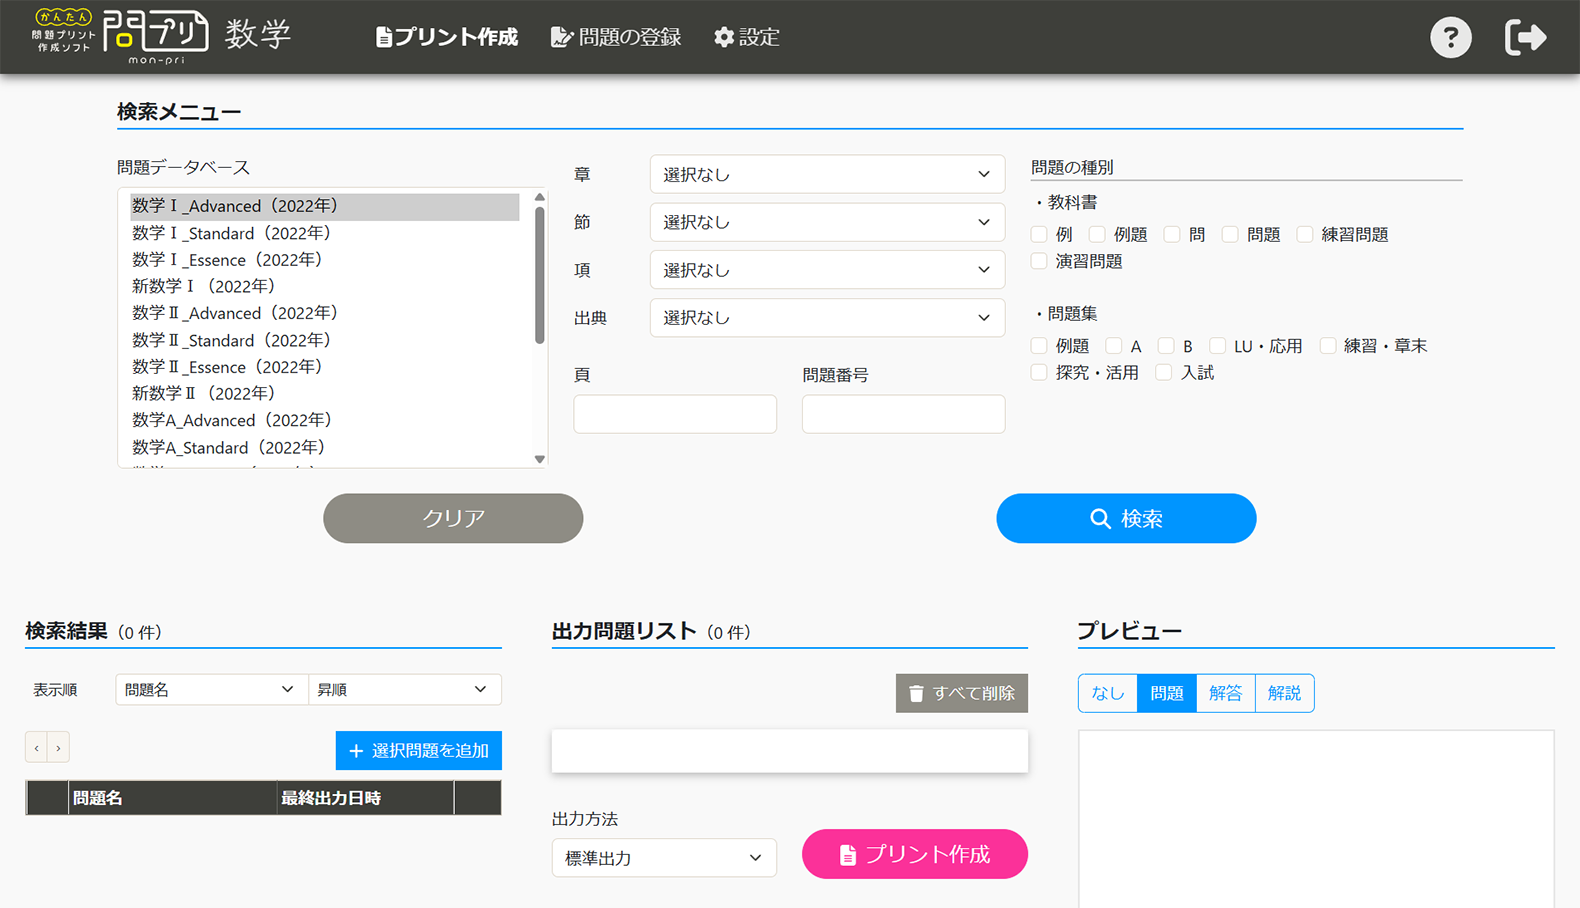The image size is (1580, 908).
Task: Open the 出典 dropdown
Action: [x=827, y=318]
